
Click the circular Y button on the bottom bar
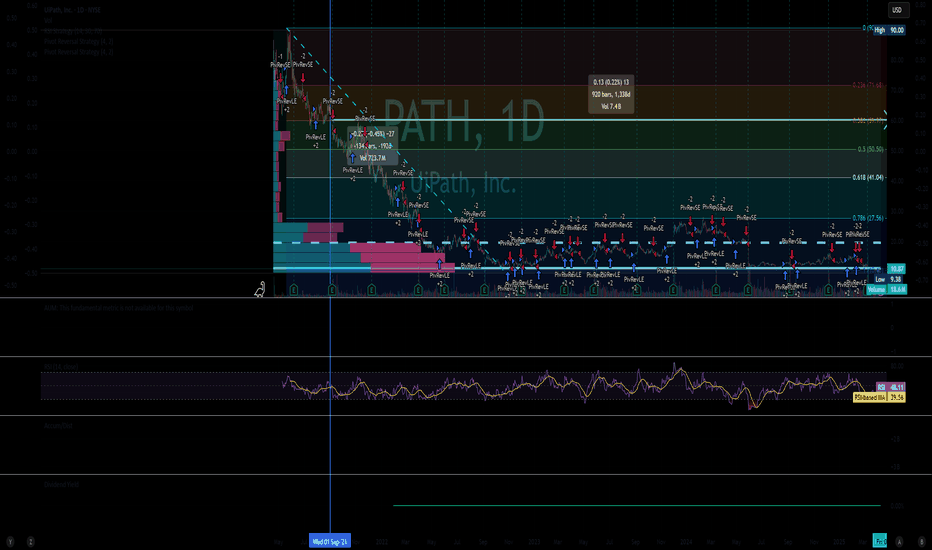(x=10, y=542)
